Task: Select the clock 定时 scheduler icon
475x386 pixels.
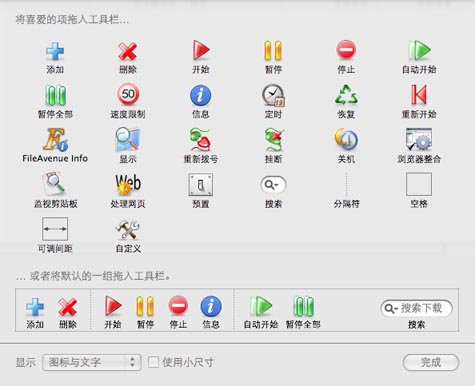Action: [273, 95]
